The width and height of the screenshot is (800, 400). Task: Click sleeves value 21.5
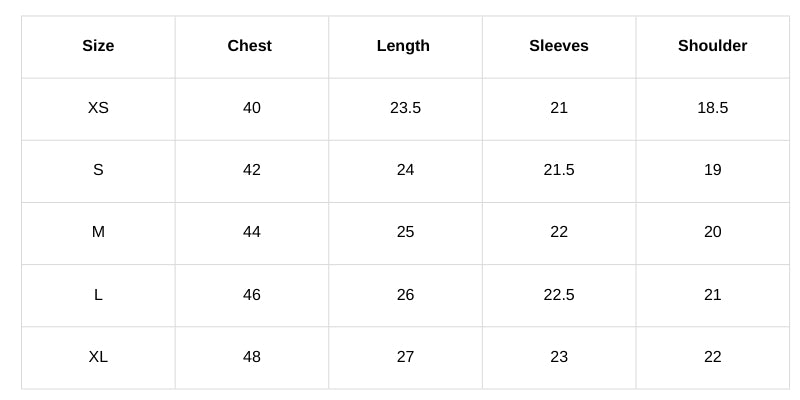click(x=559, y=170)
